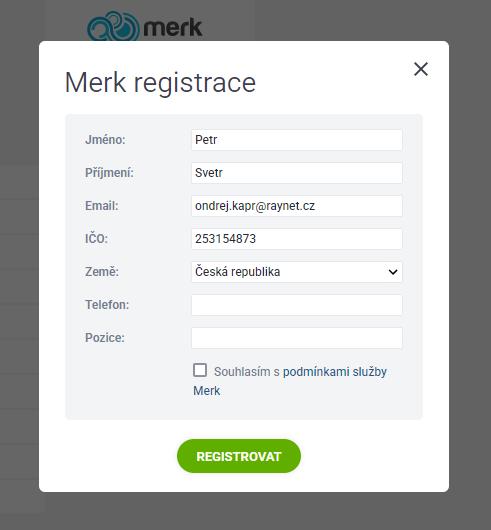The height and width of the screenshot is (530, 491).
Task: Focus the Jméno field containing Petr
Action: (x=297, y=140)
